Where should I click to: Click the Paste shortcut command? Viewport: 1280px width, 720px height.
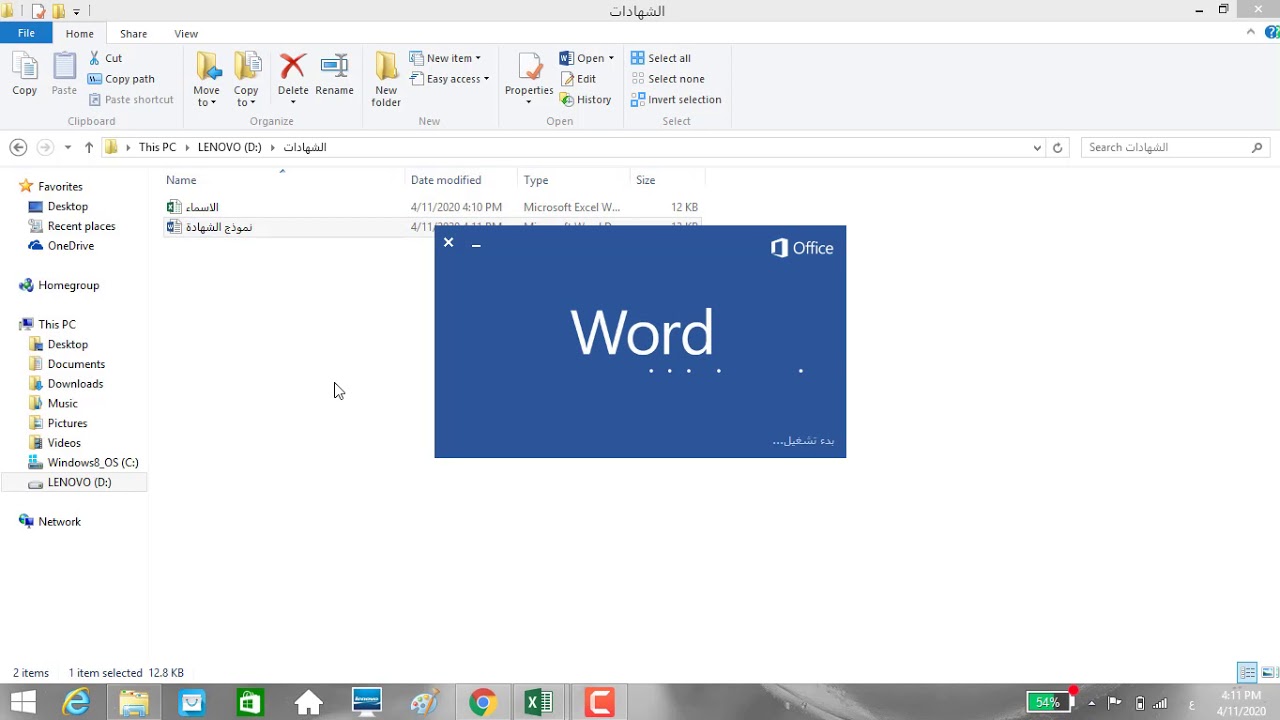coord(131,99)
